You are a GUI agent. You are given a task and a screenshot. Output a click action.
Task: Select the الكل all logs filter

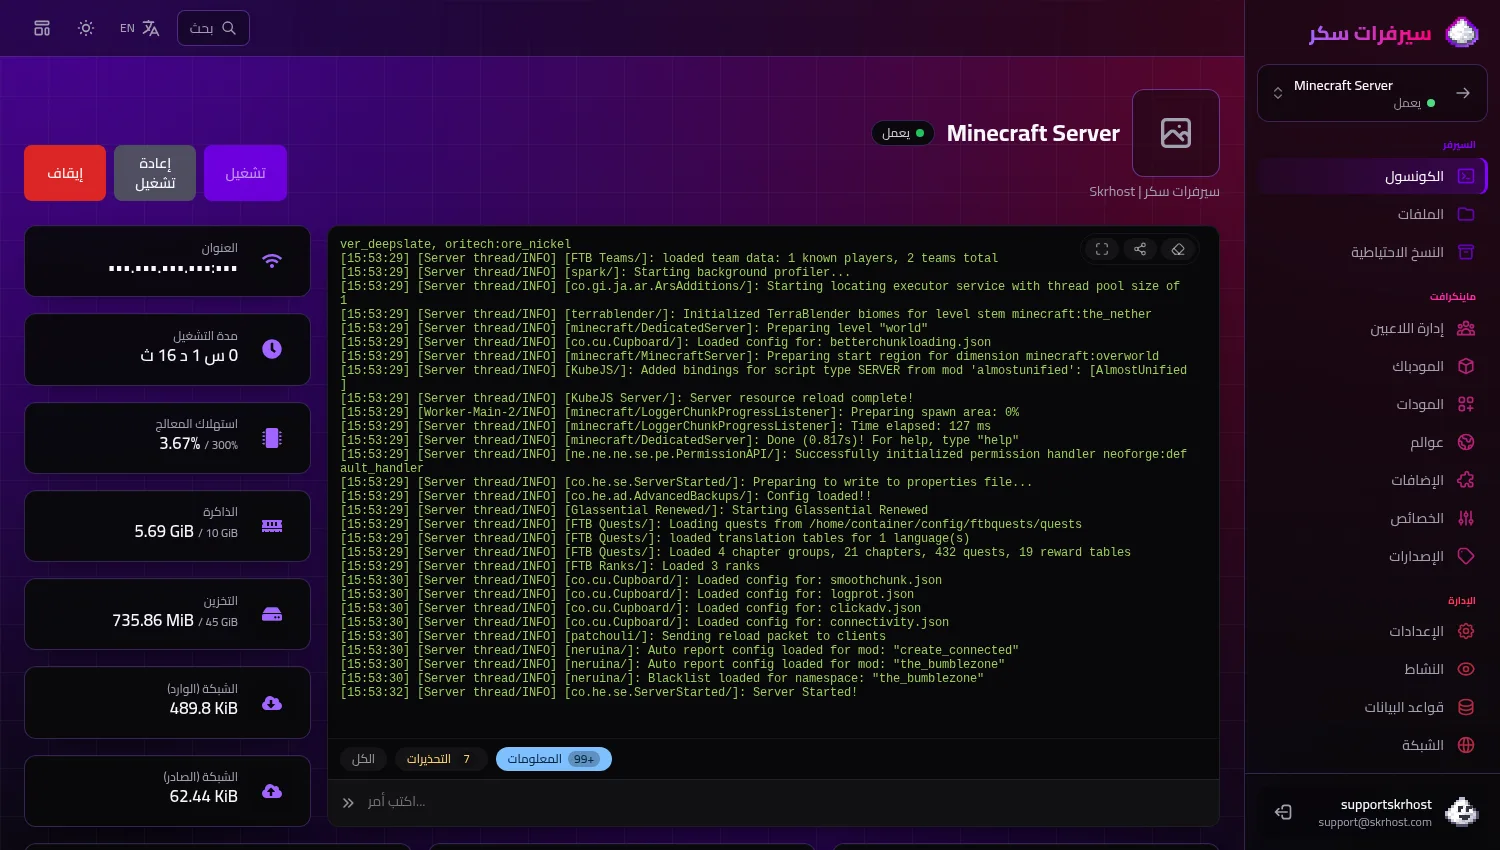364,759
